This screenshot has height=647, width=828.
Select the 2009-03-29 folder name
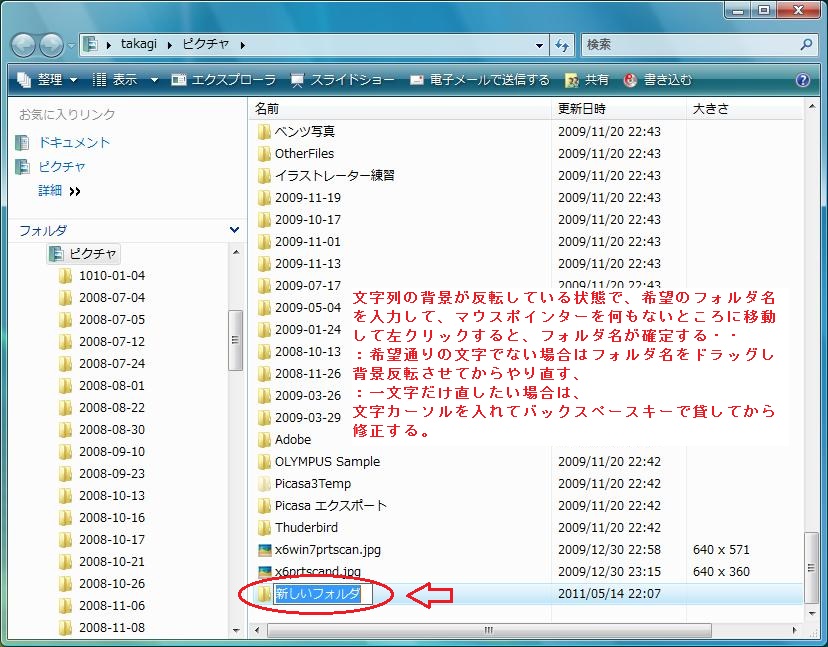[308, 418]
